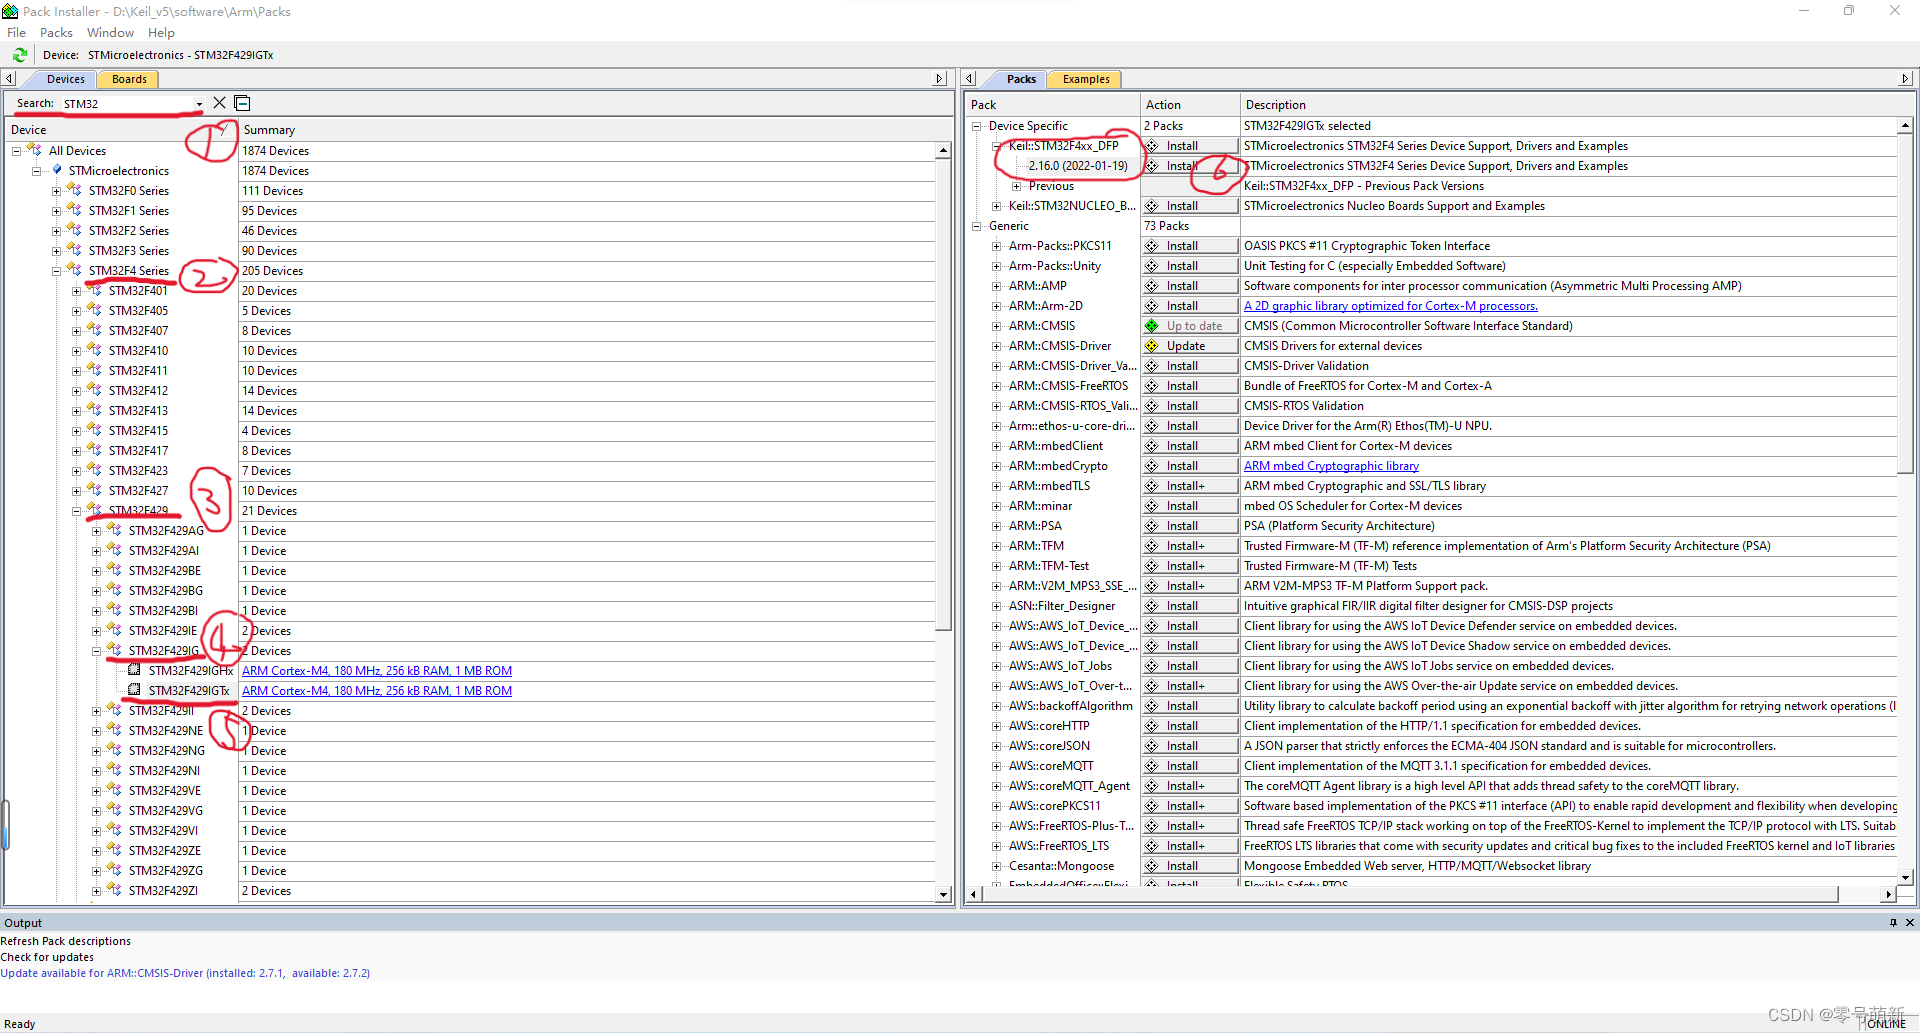Switch to the Devices tab

[65, 79]
